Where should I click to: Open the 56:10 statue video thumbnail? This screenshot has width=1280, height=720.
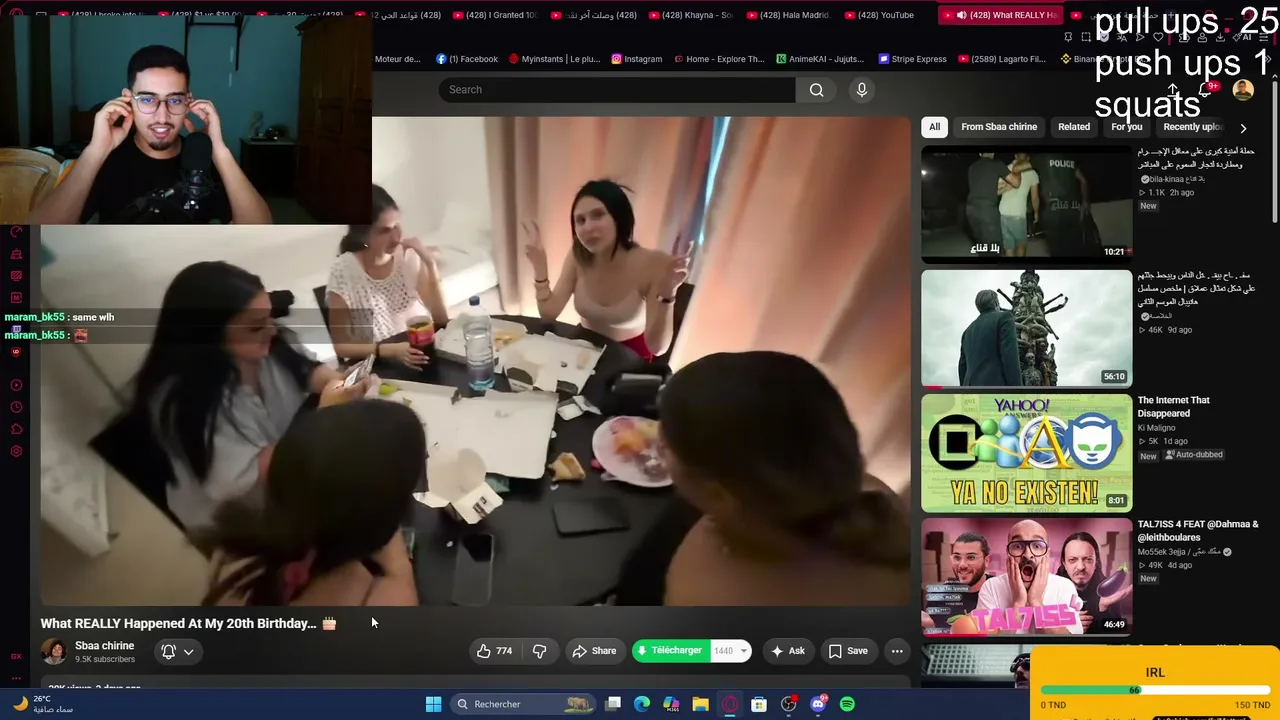pyautogui.click(x=1026, y=328)
